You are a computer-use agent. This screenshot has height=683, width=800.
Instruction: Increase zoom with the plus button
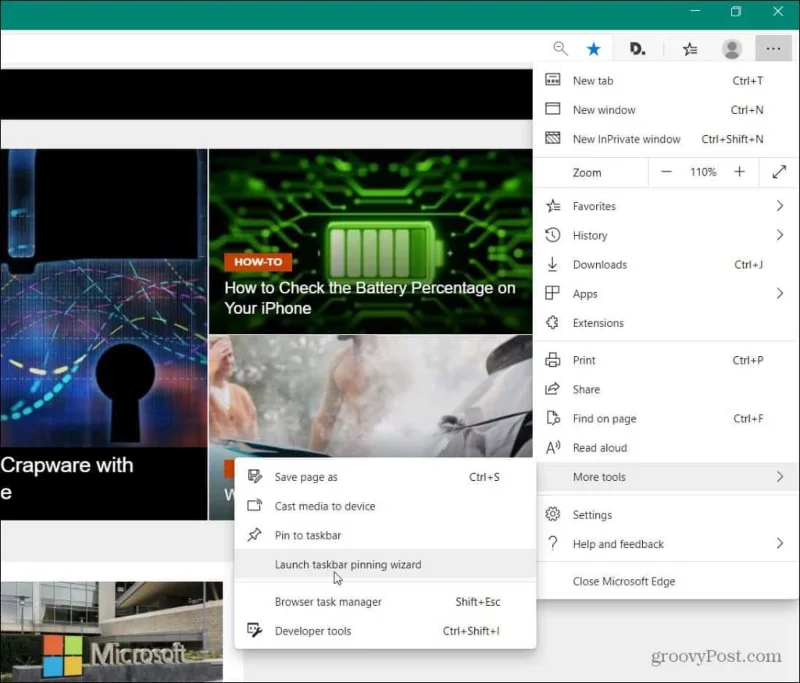point(739,172)
